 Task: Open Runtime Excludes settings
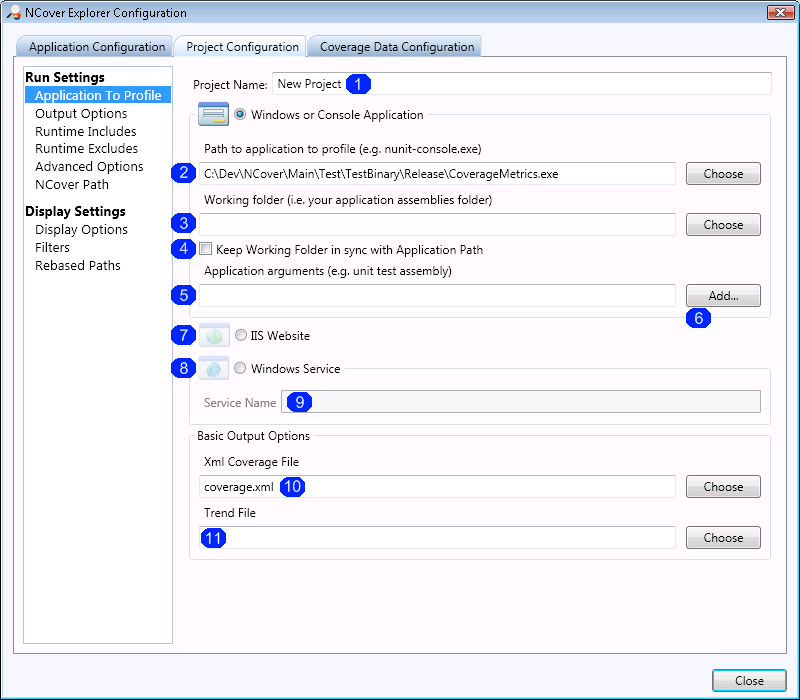(86, 148)
